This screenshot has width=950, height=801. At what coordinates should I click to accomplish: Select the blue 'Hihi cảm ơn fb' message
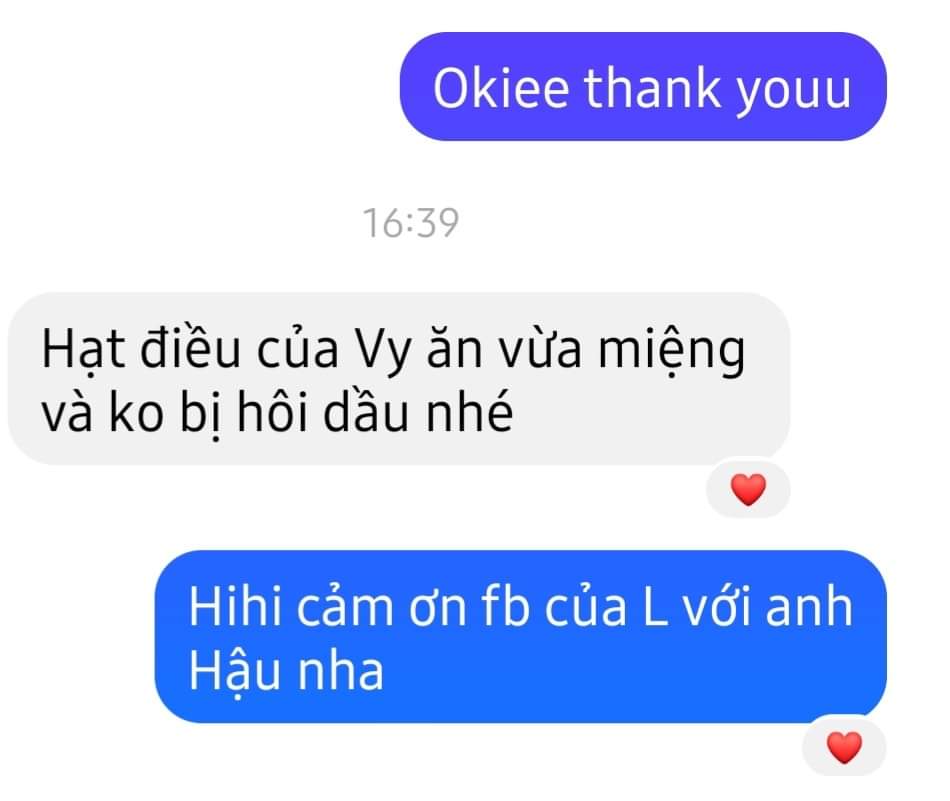pyautogui.click(x=520, y=636)
